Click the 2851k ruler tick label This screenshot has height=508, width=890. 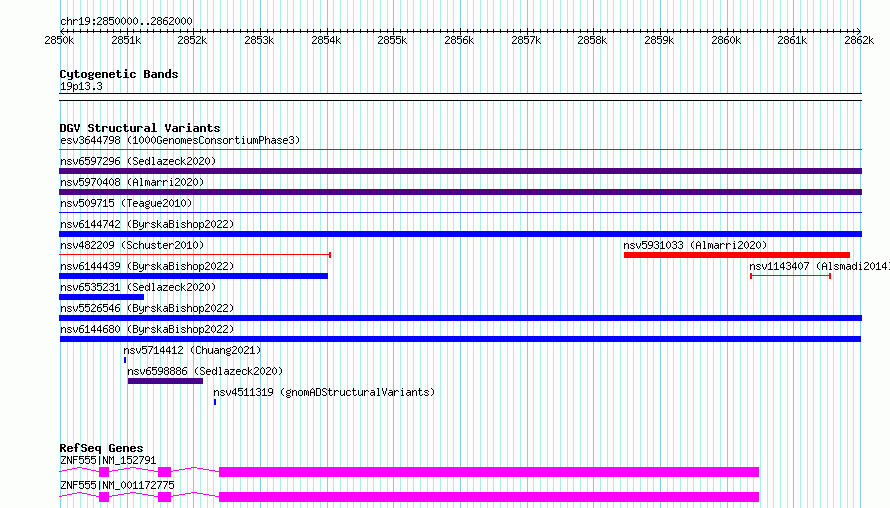(126, 40)
